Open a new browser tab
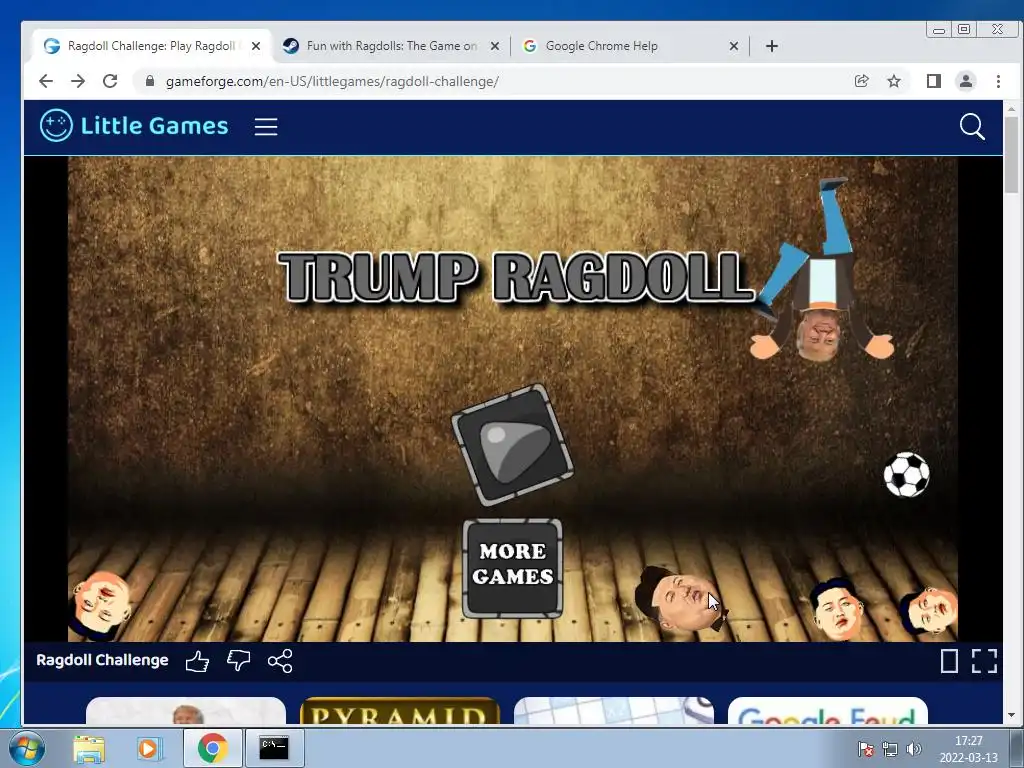Screen dimensions: 1024x768 point(771,46)
